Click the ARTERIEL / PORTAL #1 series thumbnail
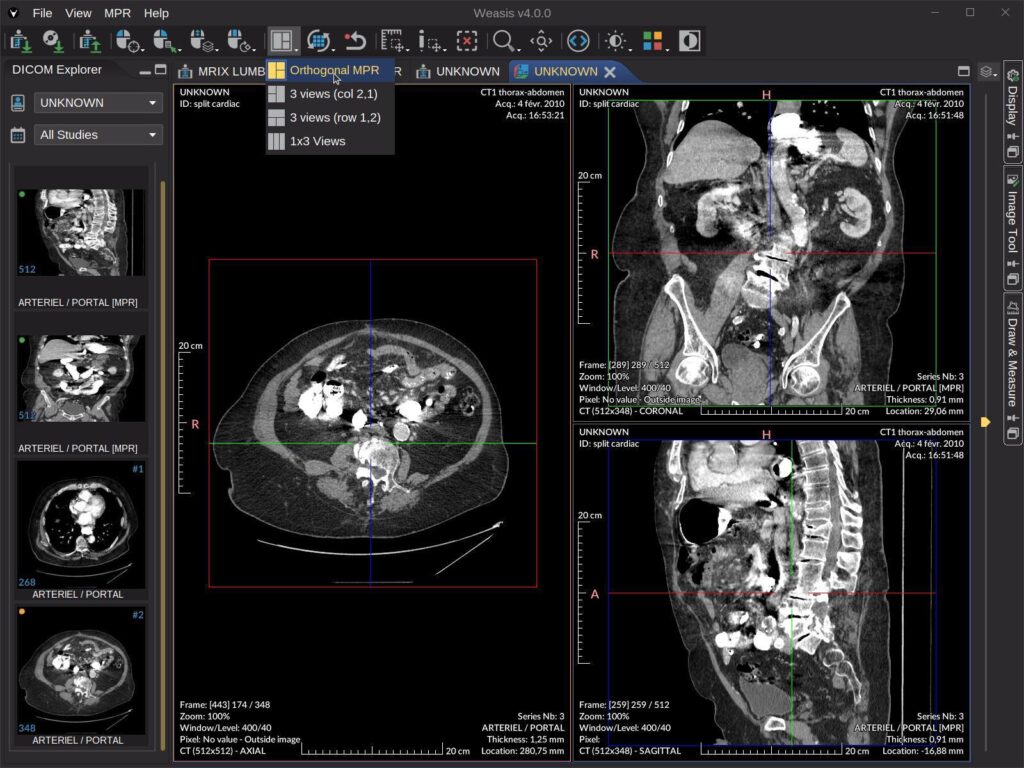Screen dimensions: 1024x768 click(80, 525)
